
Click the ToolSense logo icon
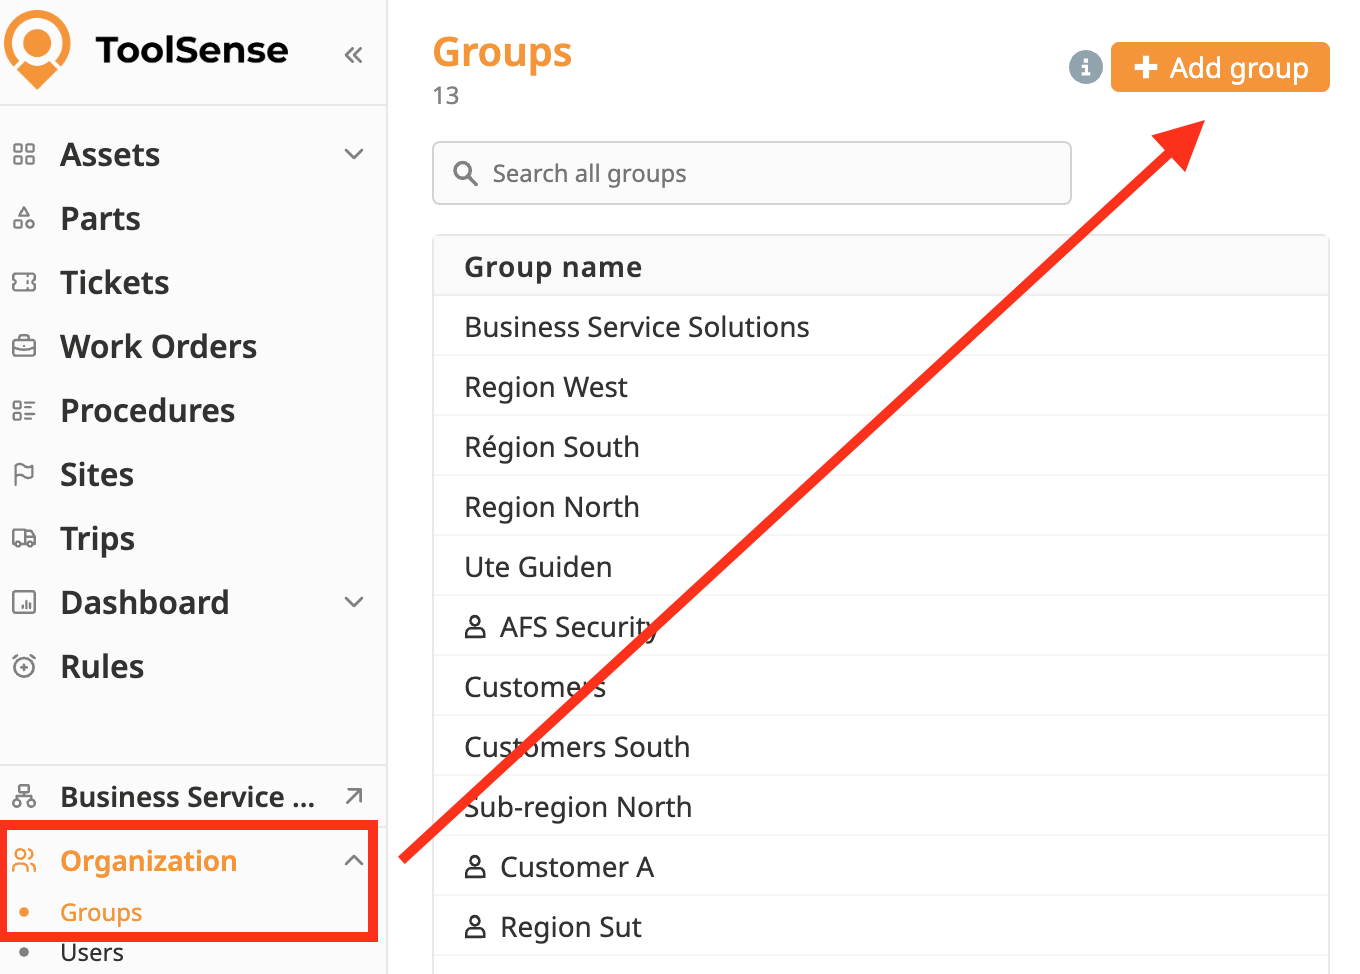38,48
